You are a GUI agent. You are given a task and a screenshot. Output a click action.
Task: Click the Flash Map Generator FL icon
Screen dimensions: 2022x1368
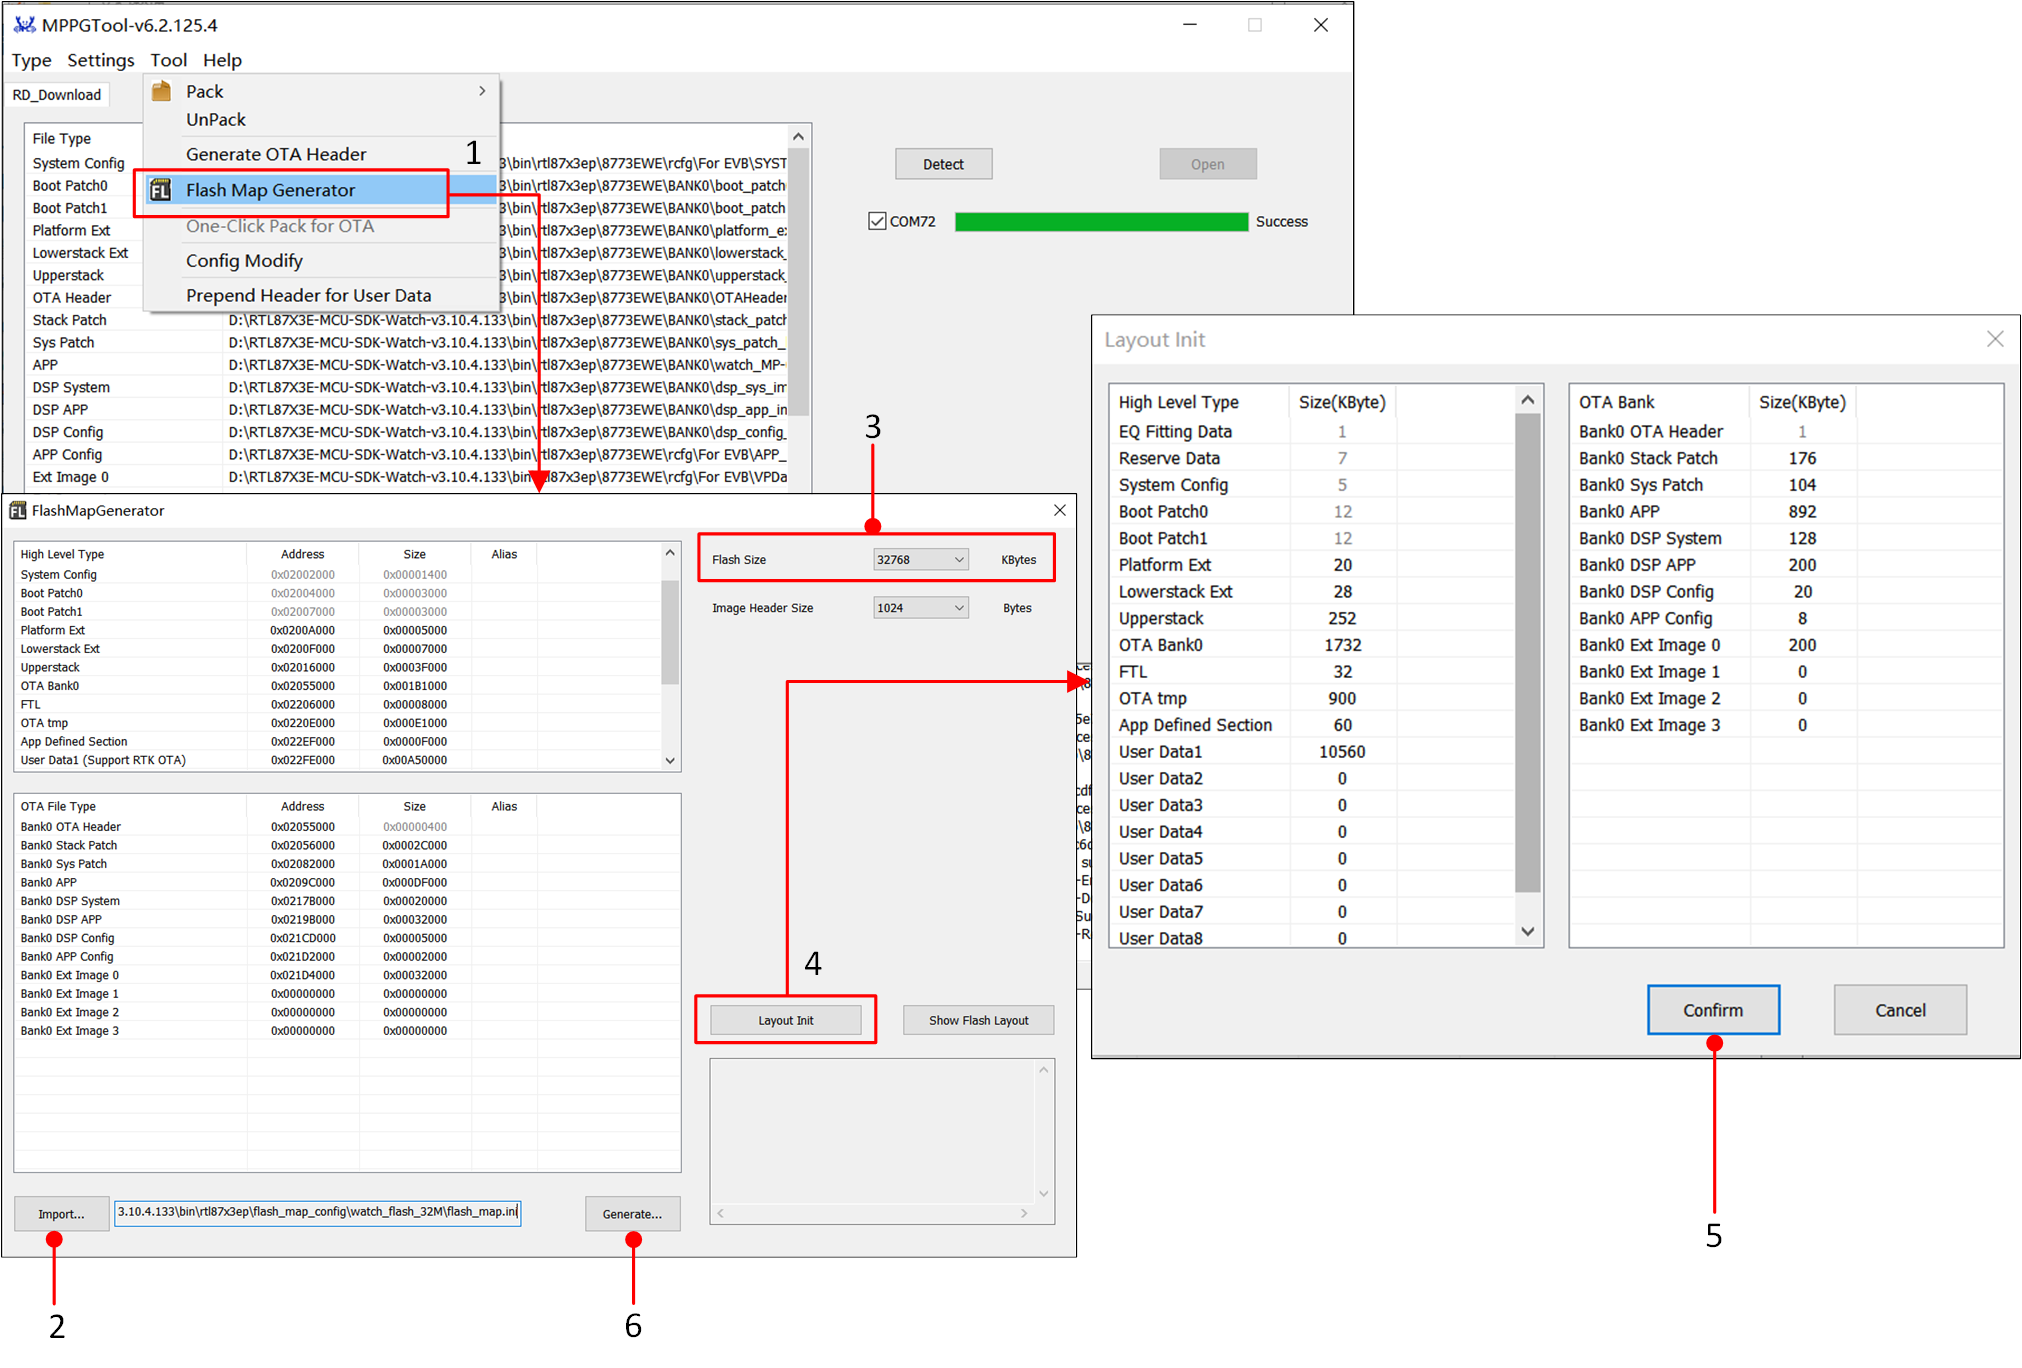click(x=160, y=190)
